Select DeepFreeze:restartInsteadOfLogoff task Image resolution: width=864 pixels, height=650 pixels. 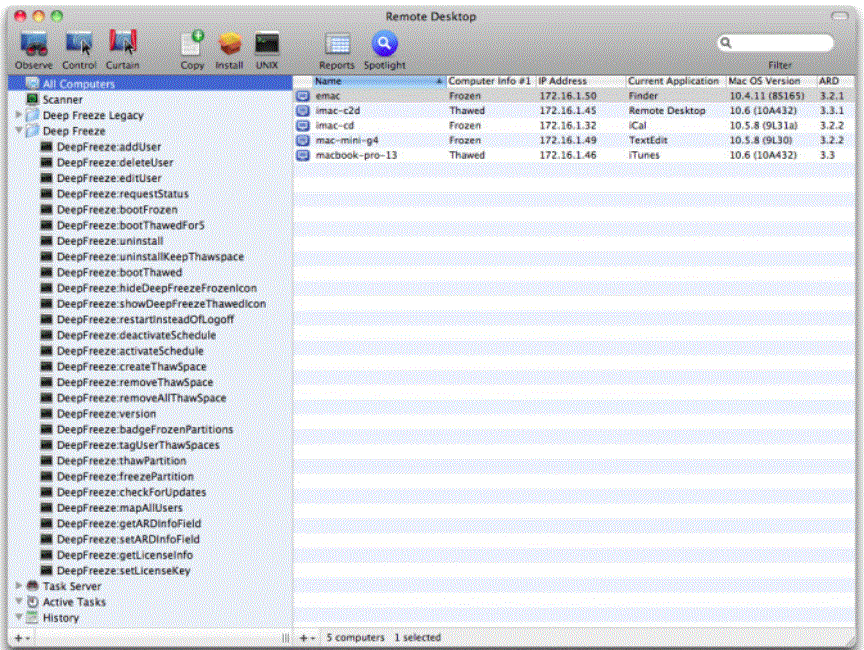(145, 319)
